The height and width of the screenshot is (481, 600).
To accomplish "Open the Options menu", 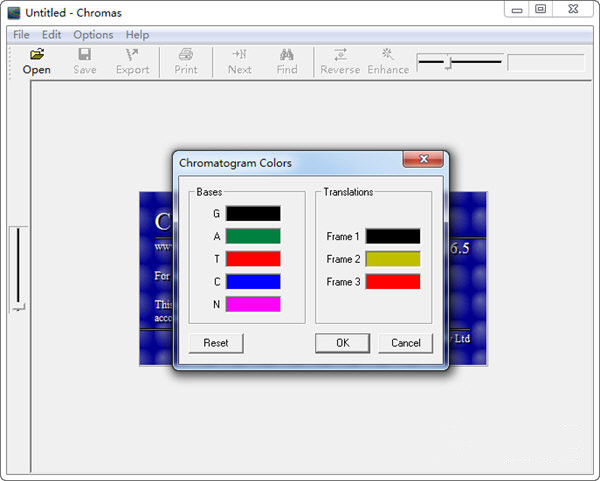I will [93, 35].
